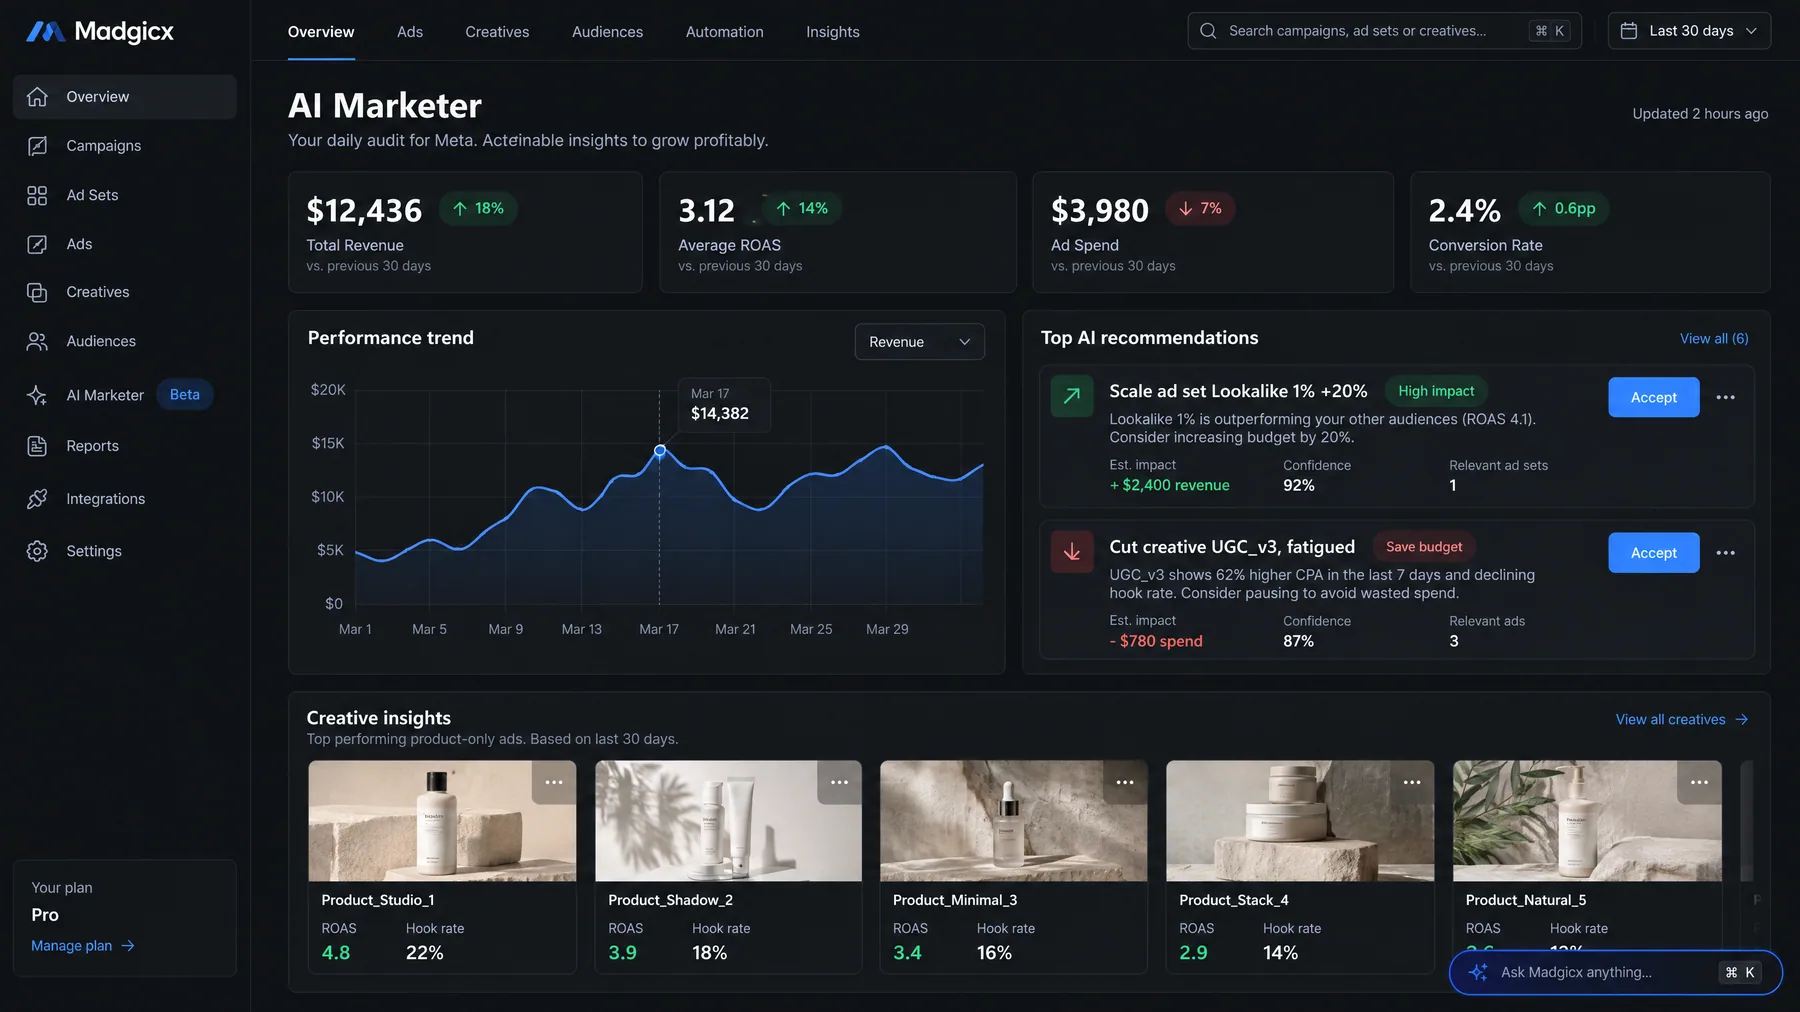Viewport: 1800px width, 1012px height.
Task: Open AI Marketer sparkle icon
Action: (x=37, y=395)
